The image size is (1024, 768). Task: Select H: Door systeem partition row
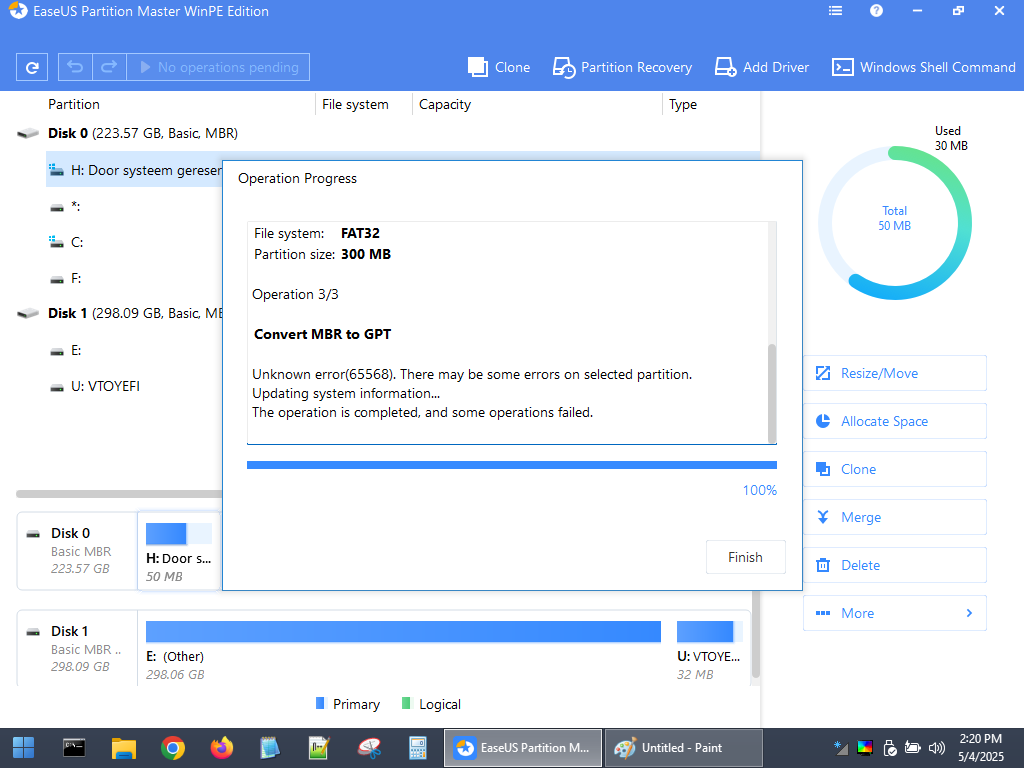(134, 170)
